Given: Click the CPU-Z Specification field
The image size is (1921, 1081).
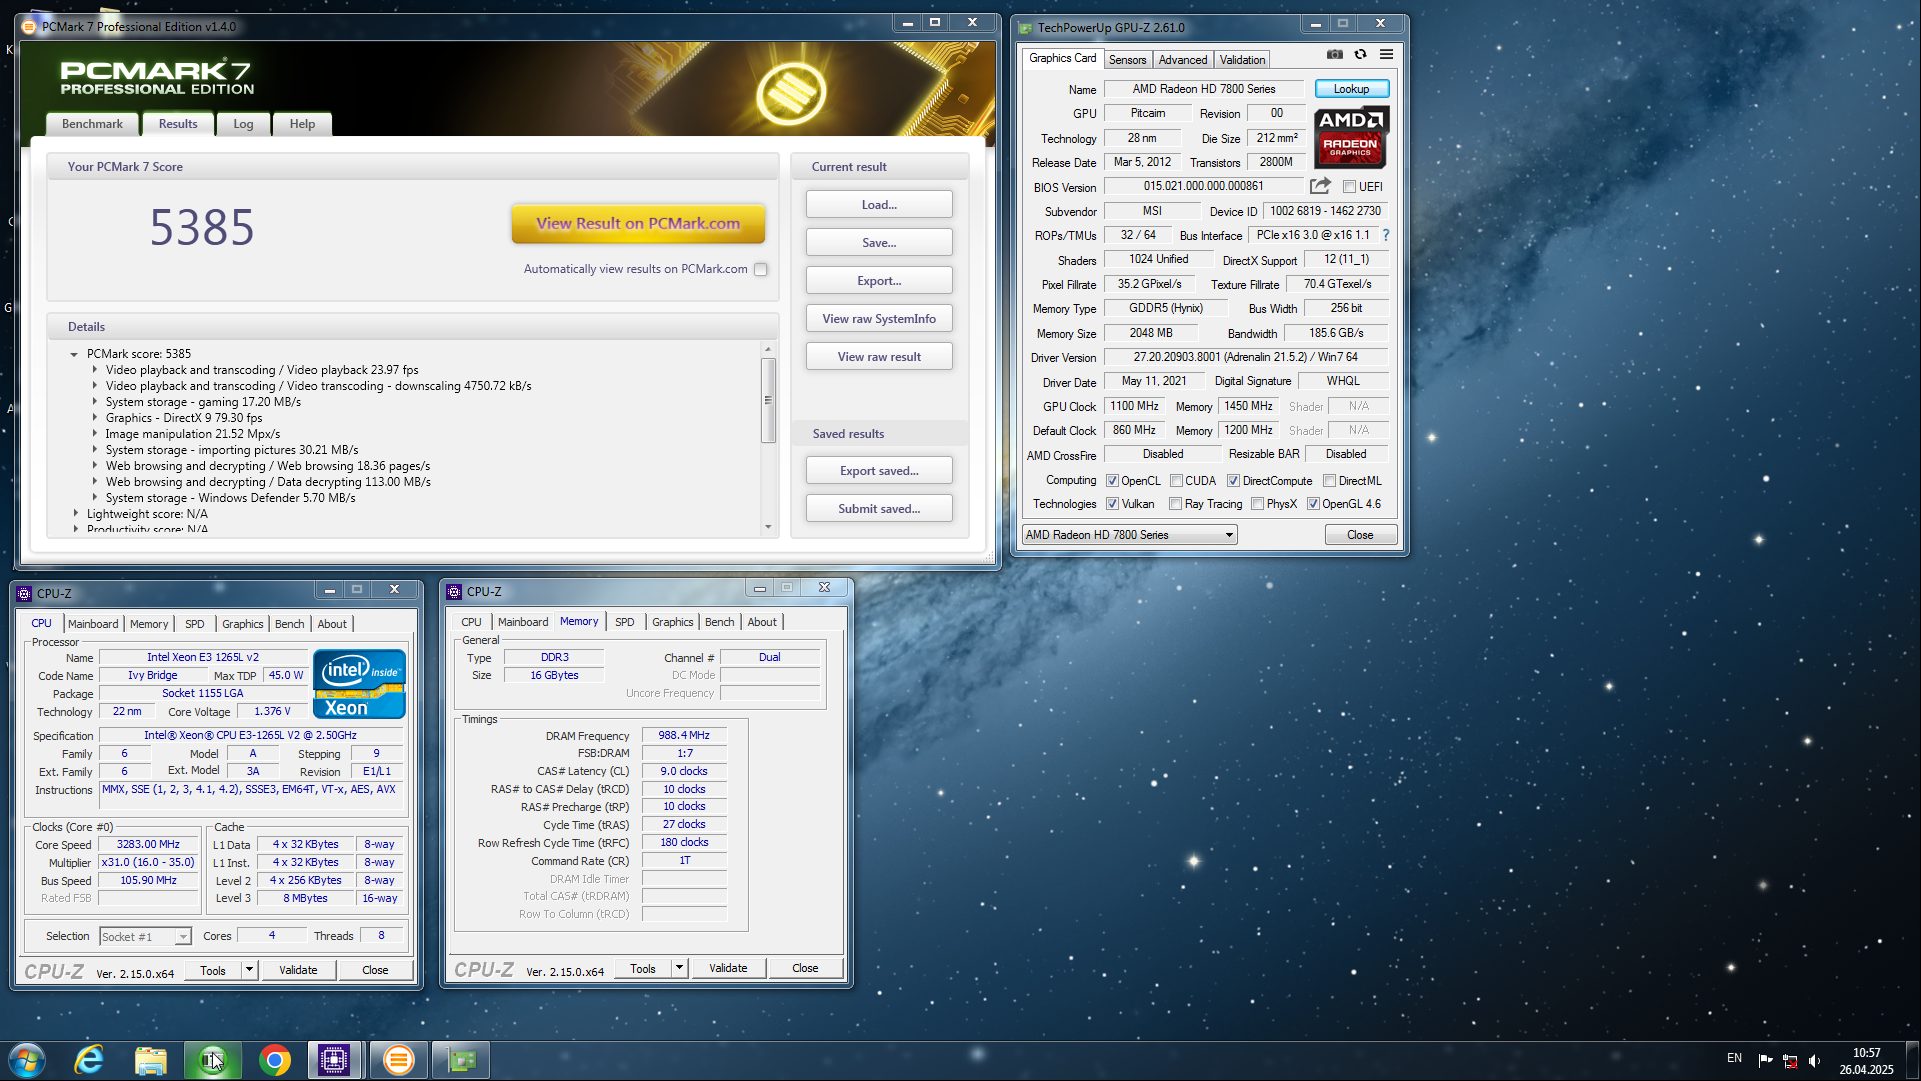Looking at the screenshot, I should [251, 735].
